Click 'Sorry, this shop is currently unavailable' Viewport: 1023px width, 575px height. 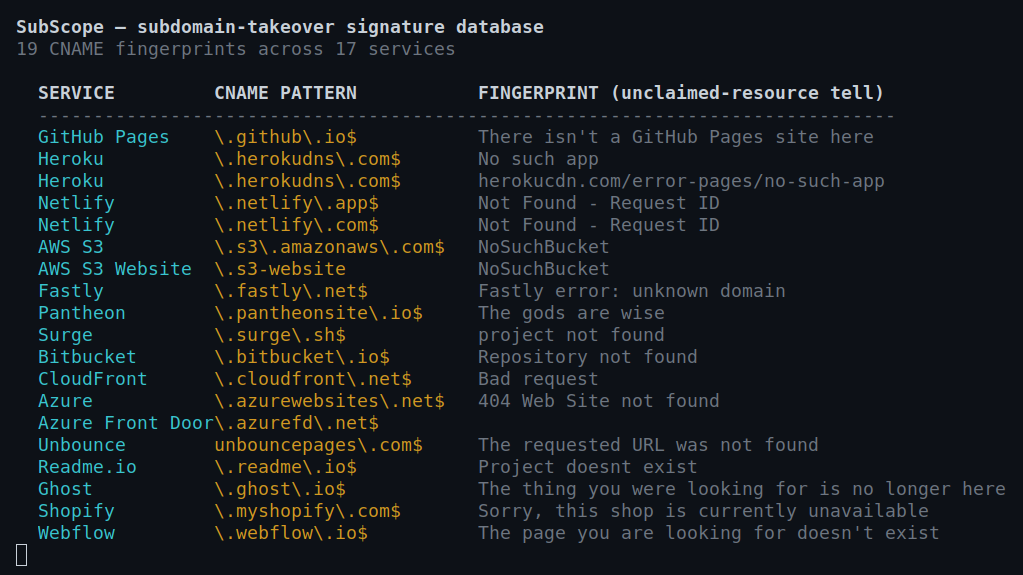click(x=703, y=511)
